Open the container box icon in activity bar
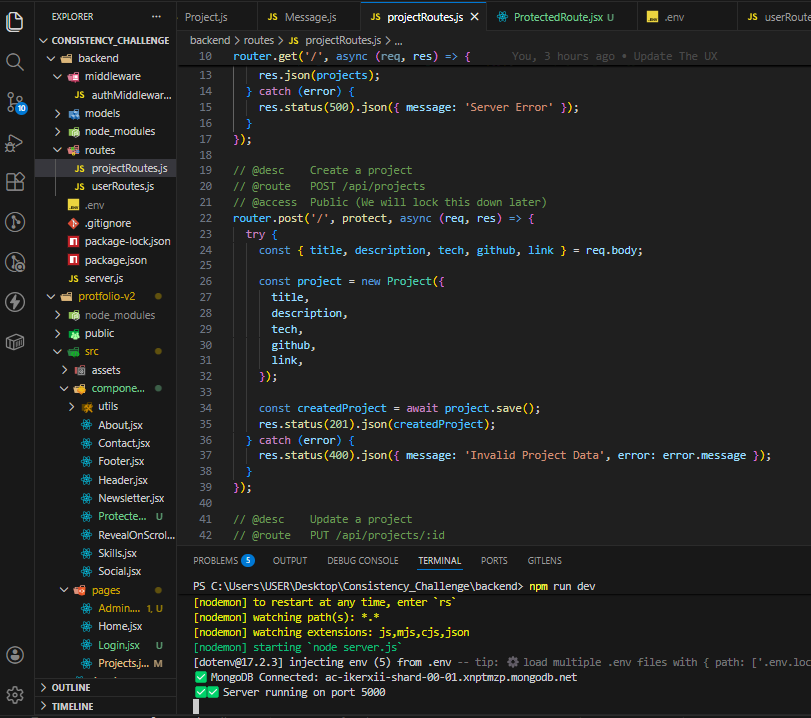 15,342
